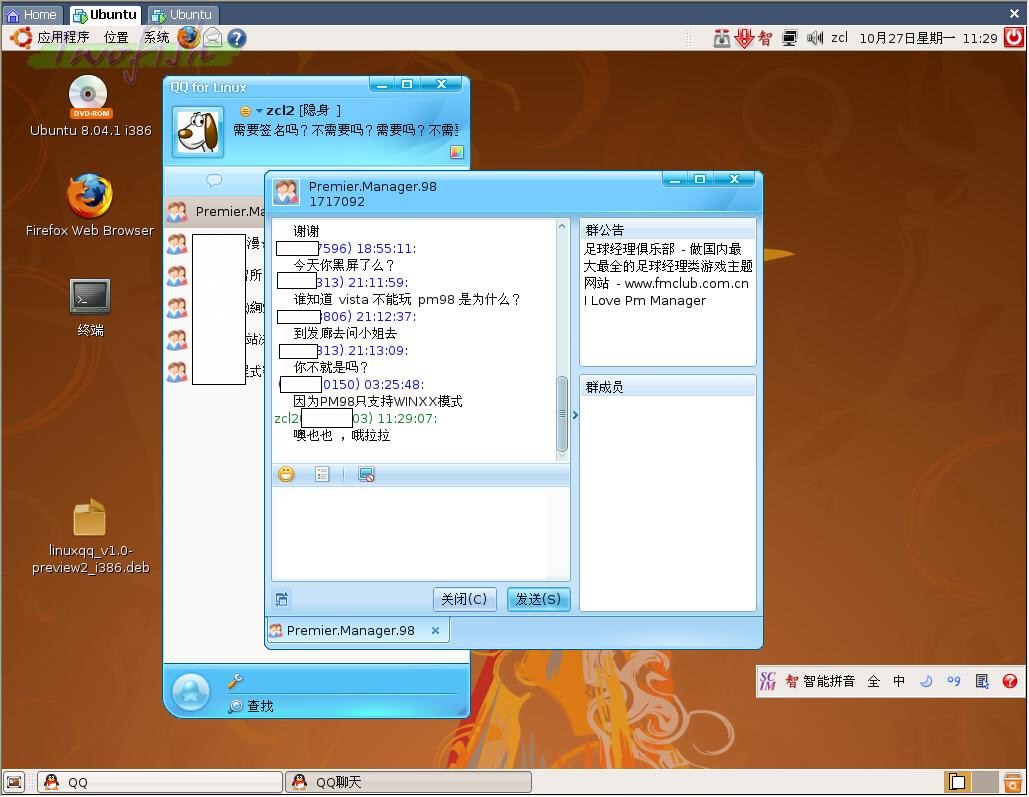Click 查找 to search contacts
Image resolution: width=1029 pixels, height=797 pixels.
pos(251,706)
